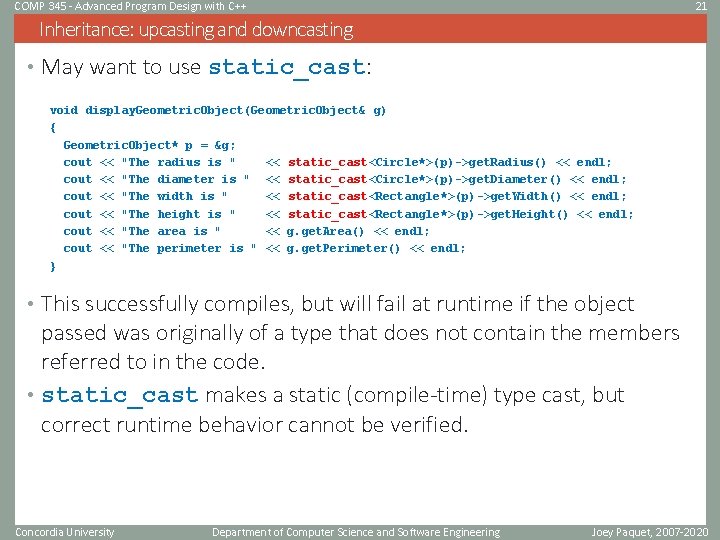
Task: Click the closing brace of the function
Action: [53, 266]
